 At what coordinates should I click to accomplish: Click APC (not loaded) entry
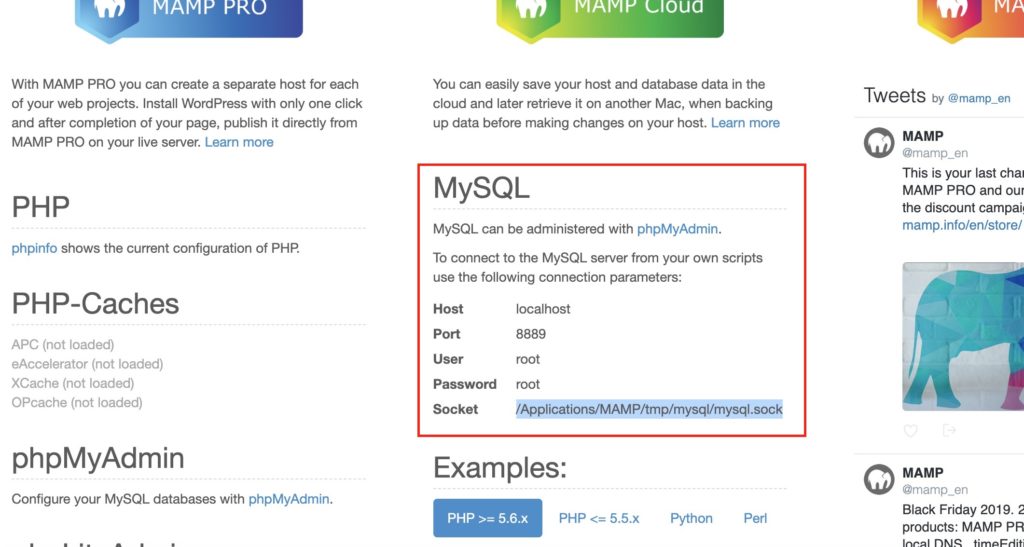pyautogui.click(x=63, y=345)
